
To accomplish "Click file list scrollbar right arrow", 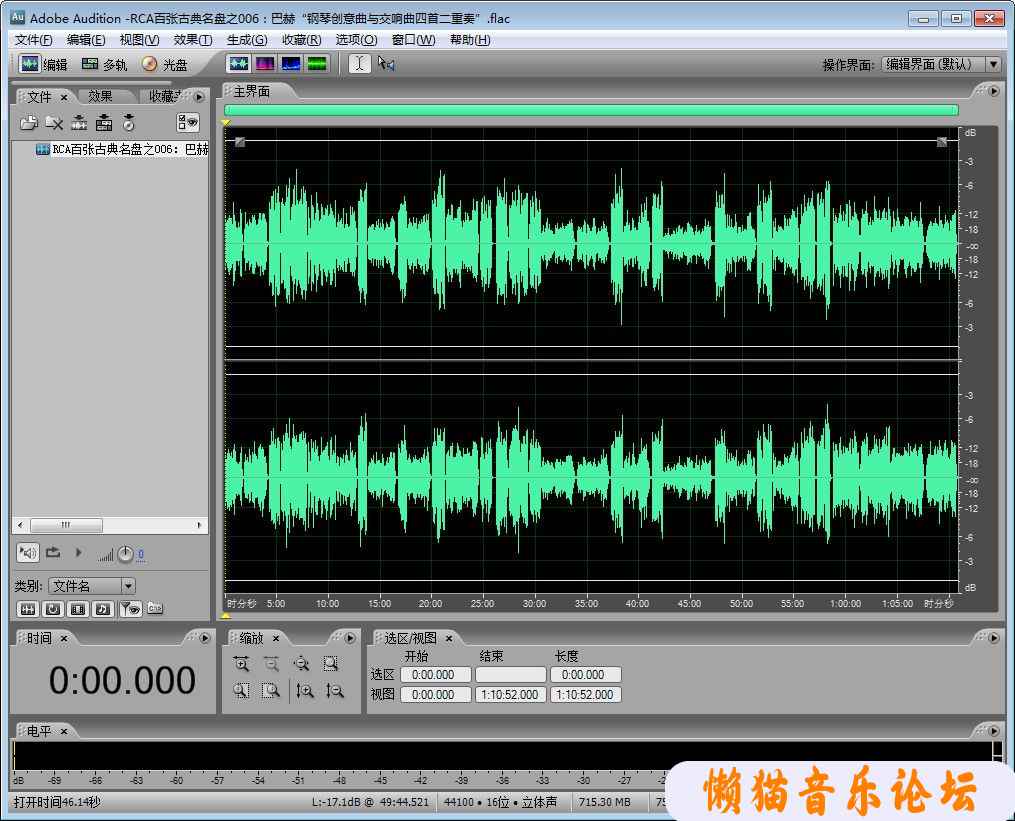I will coord(199,525).
